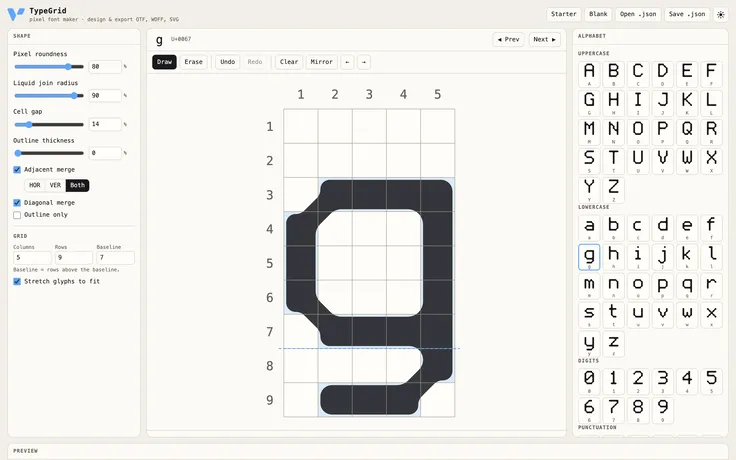Choose Both merge direction

(x=77, y=185)
